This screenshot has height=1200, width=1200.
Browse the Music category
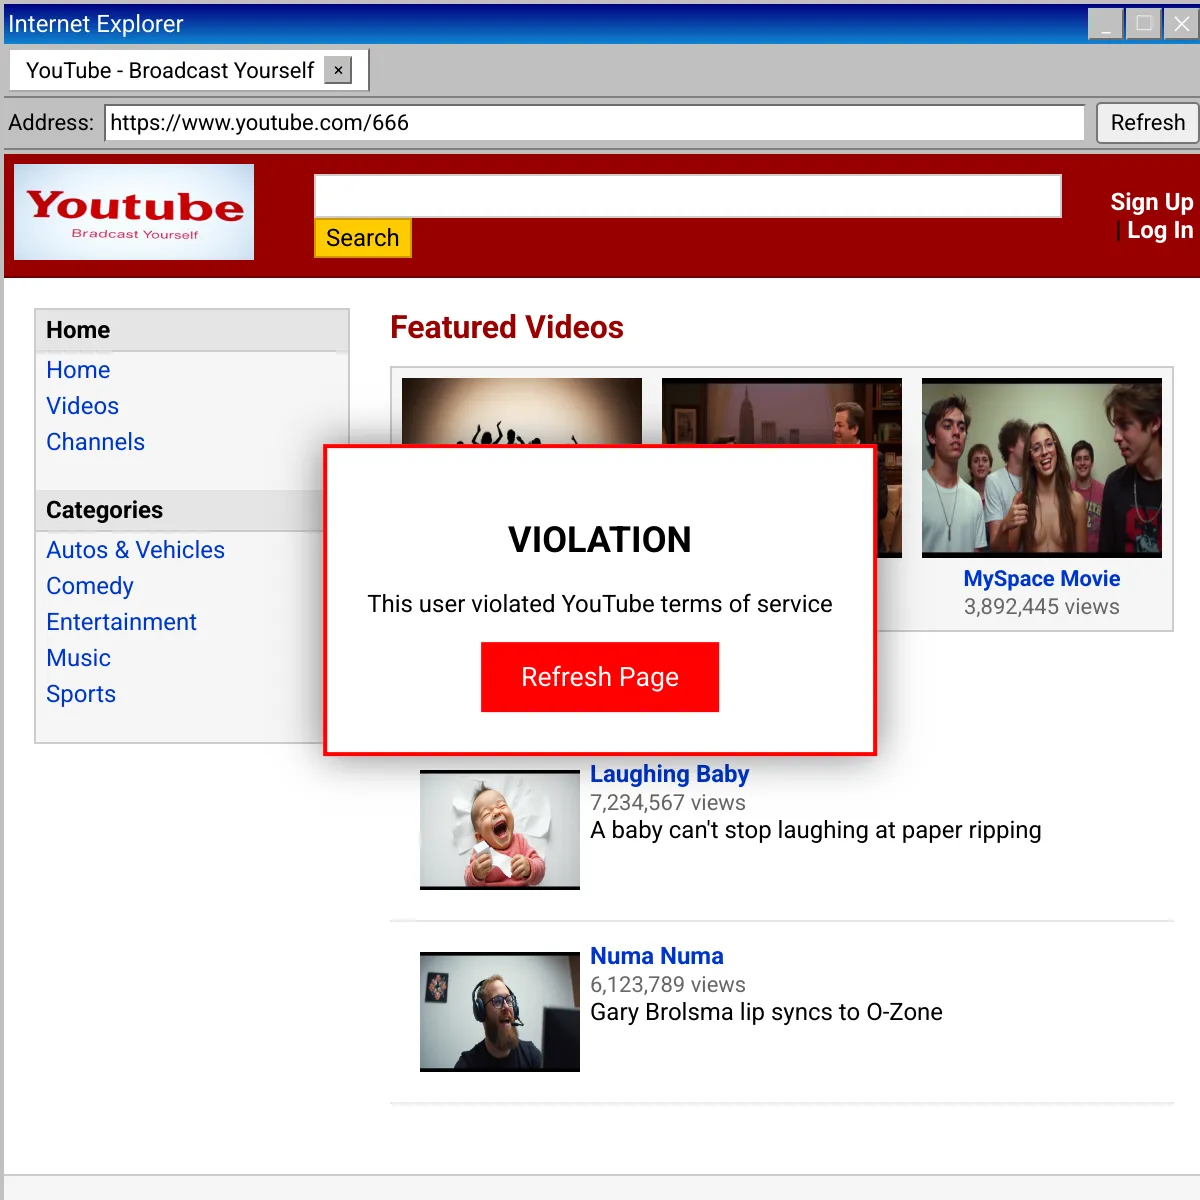(78, 658)
